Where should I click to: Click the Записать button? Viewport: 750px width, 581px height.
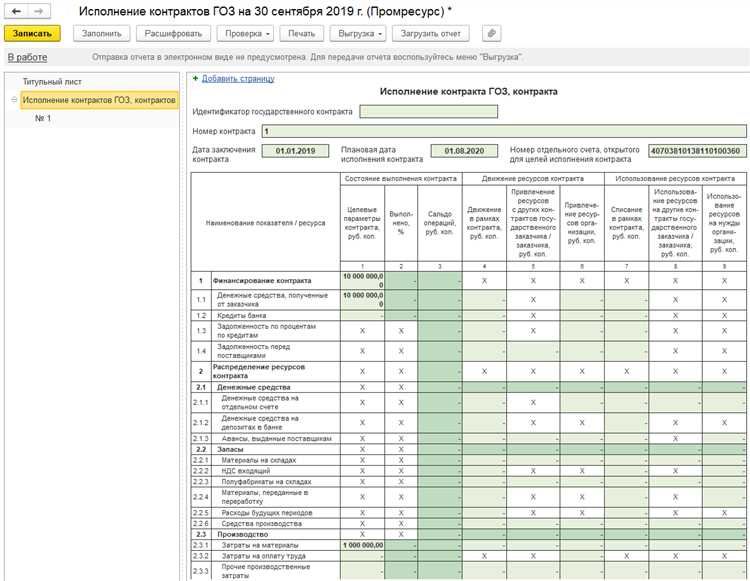33,33
